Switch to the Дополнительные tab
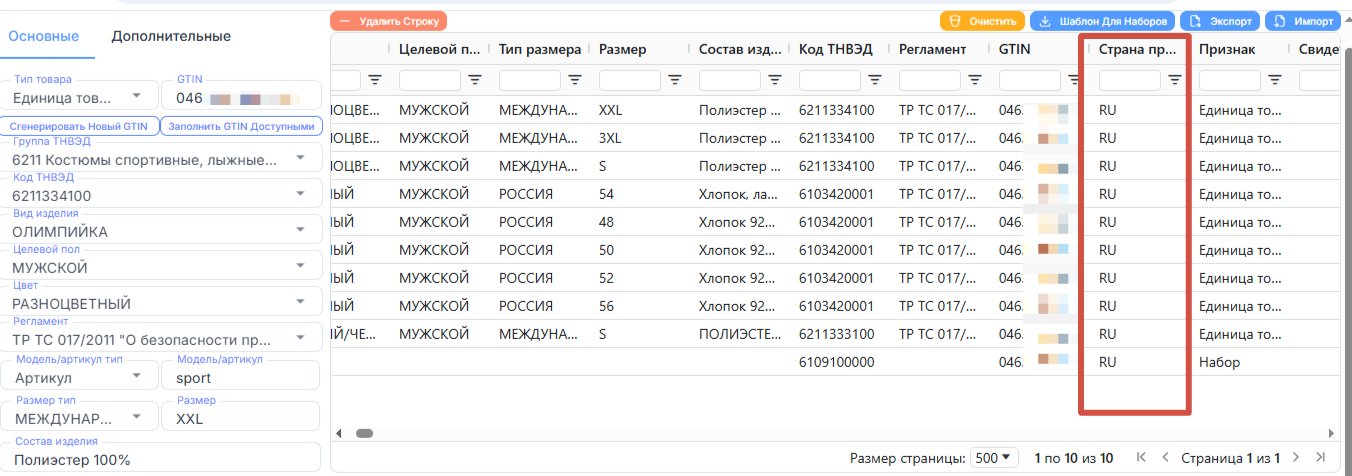1352x476 pixels. [171, 36]
